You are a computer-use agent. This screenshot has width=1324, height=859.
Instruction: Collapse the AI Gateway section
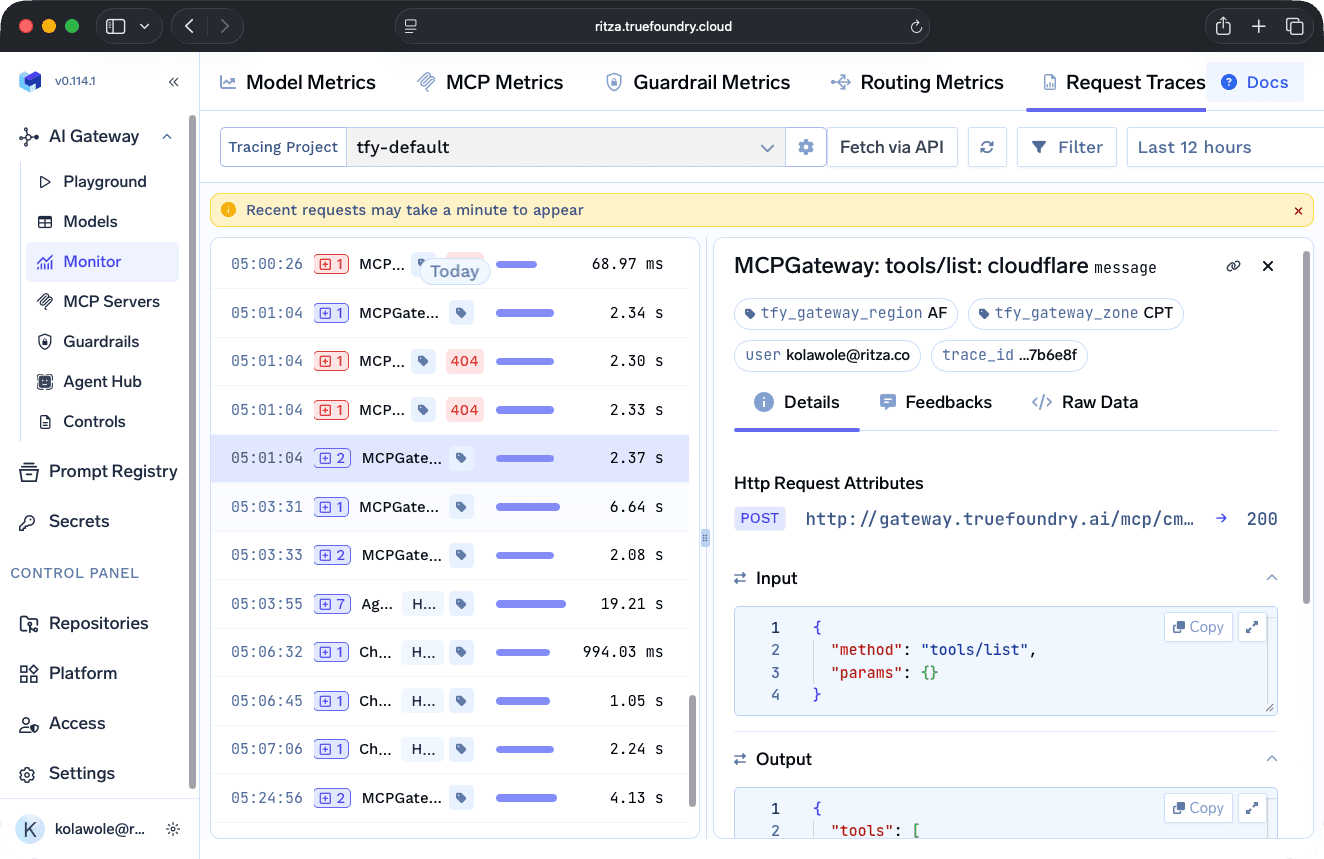point(167,136)
